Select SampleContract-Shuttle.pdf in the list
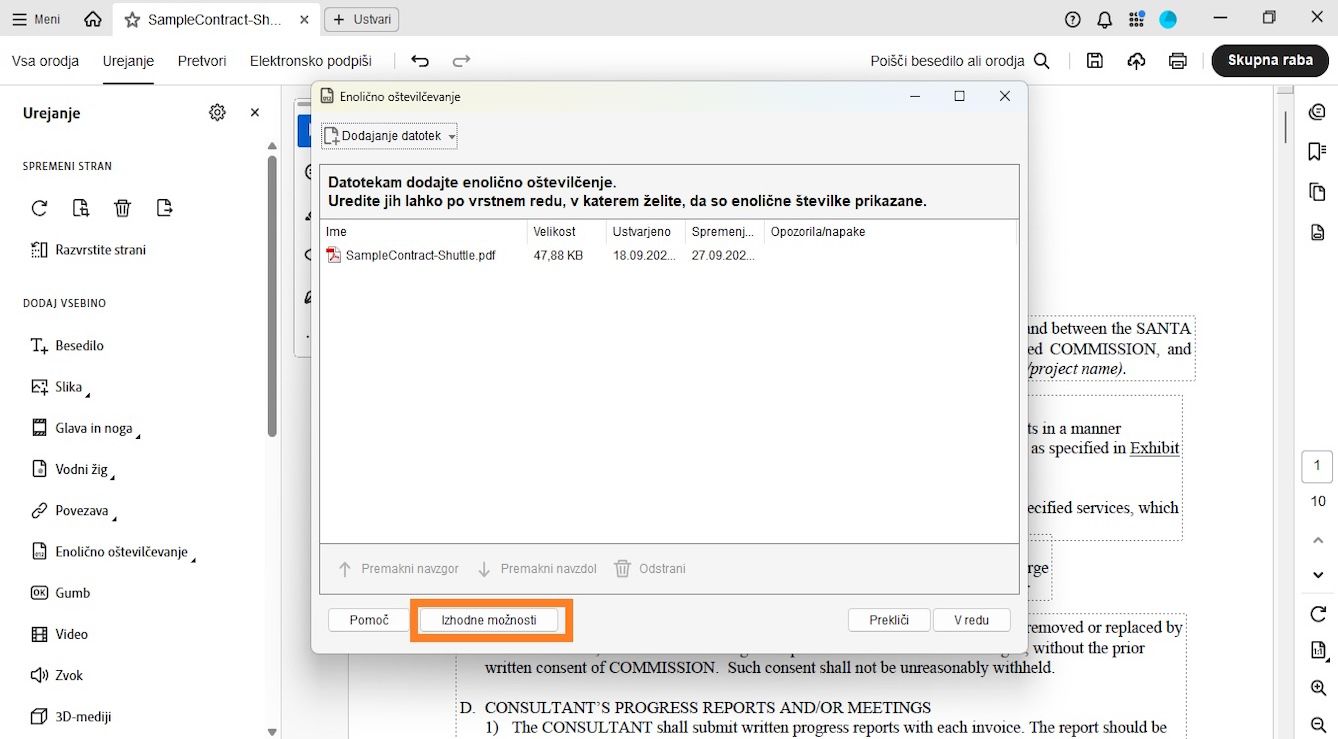 (x=411, y=256)
